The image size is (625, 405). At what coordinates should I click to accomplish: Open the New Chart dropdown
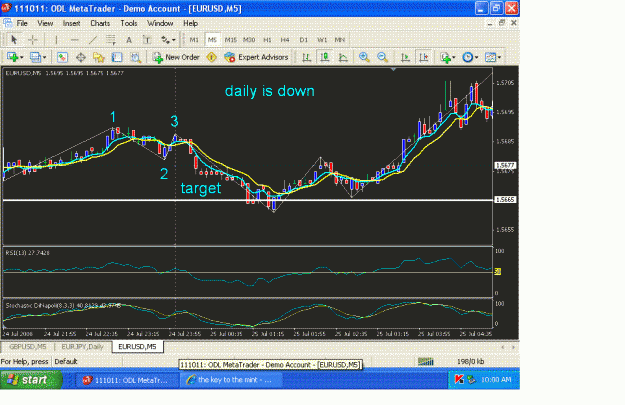point(15,57)
